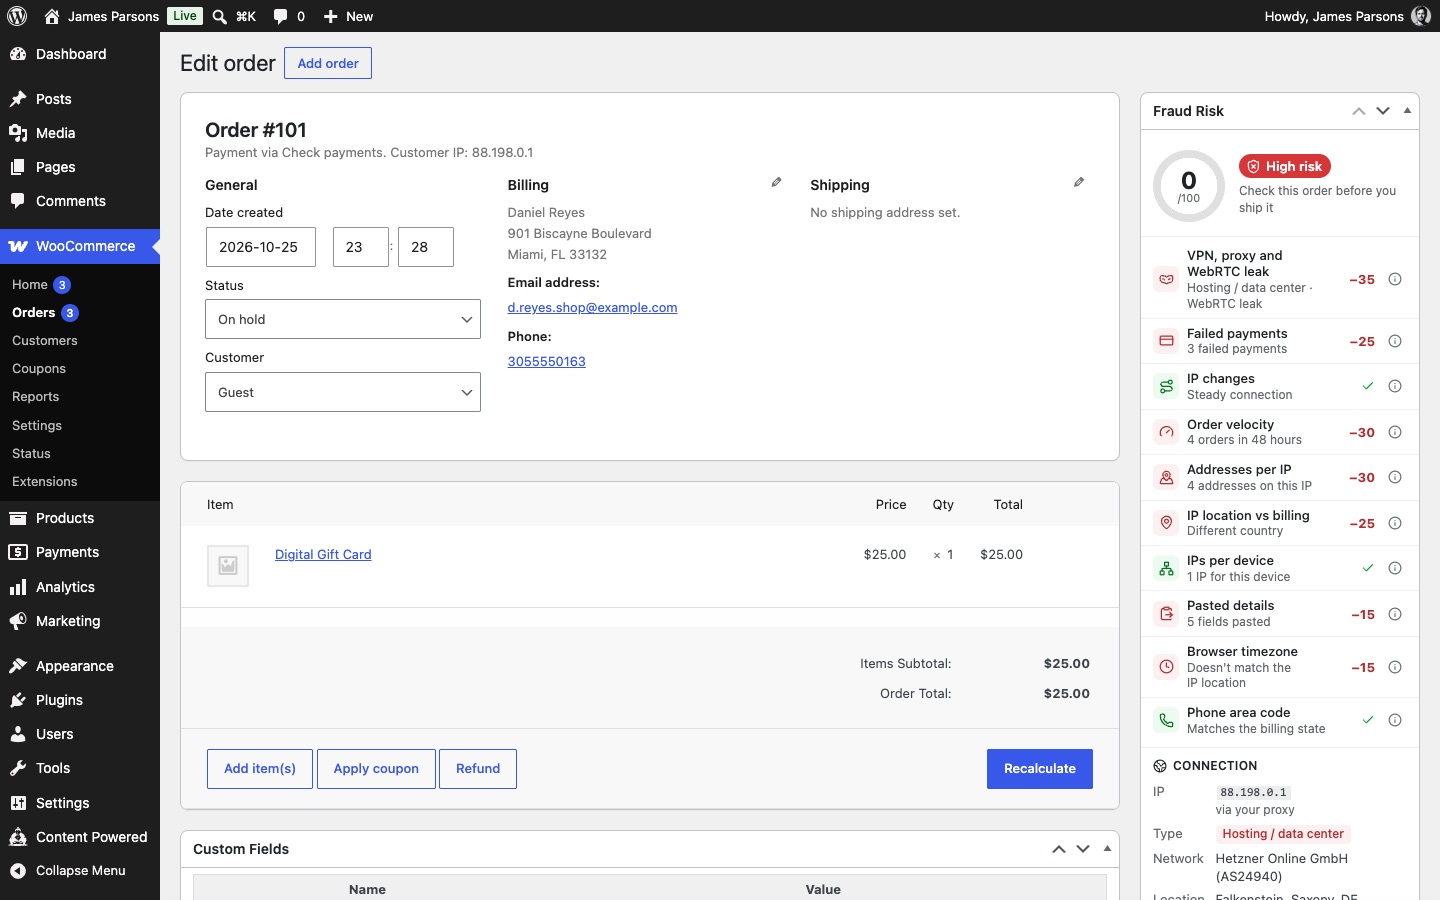Image resolution: width=1440 pixels, height=900 pixels.
Task: Click the Add order button
Action: (x=328, y=63)
